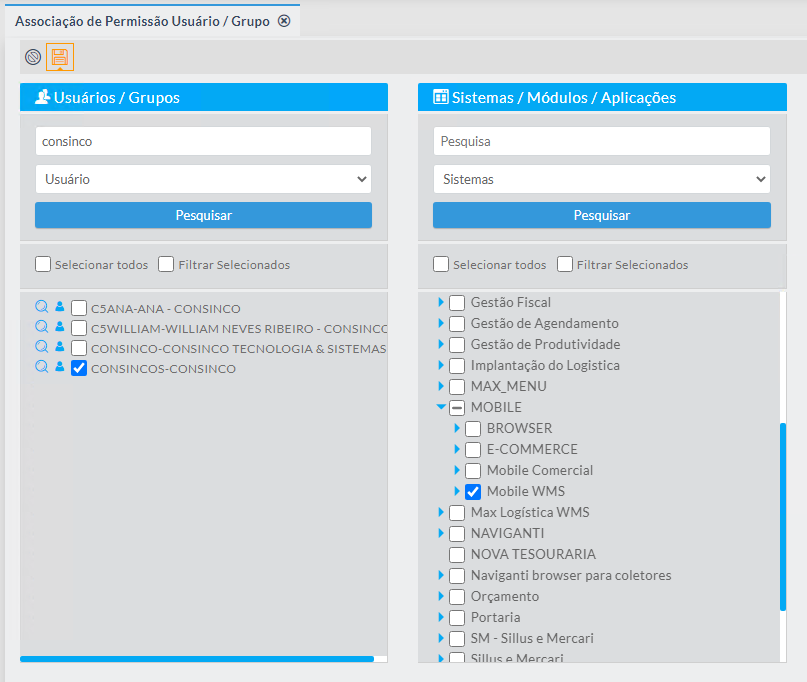
Task: Click magnifier icon for CONSINCOS-CONSINCO user
Action: coord(42,366)
